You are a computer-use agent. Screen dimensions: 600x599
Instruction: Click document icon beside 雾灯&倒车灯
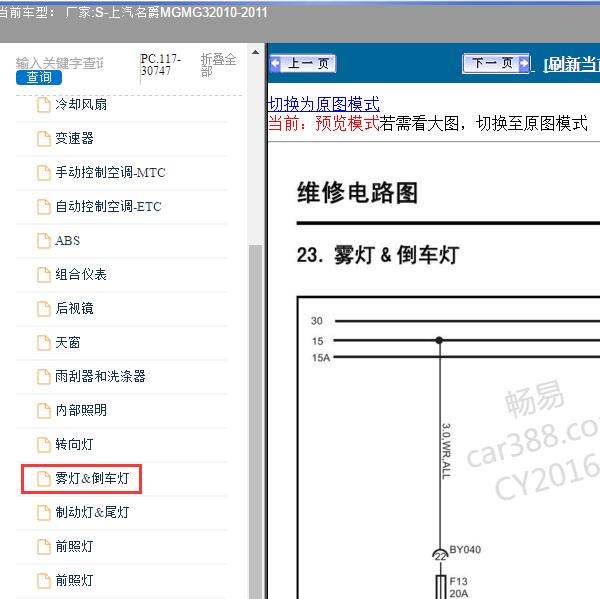pos(44,479)
